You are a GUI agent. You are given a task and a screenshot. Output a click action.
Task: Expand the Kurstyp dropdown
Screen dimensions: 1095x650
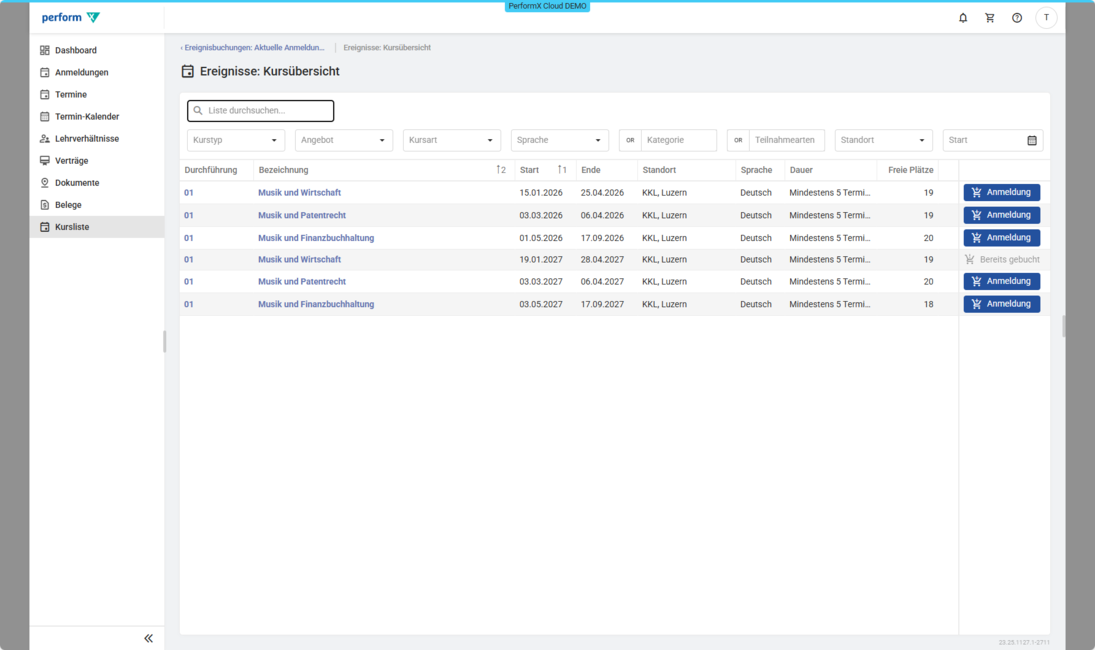(x=236, y=141)
